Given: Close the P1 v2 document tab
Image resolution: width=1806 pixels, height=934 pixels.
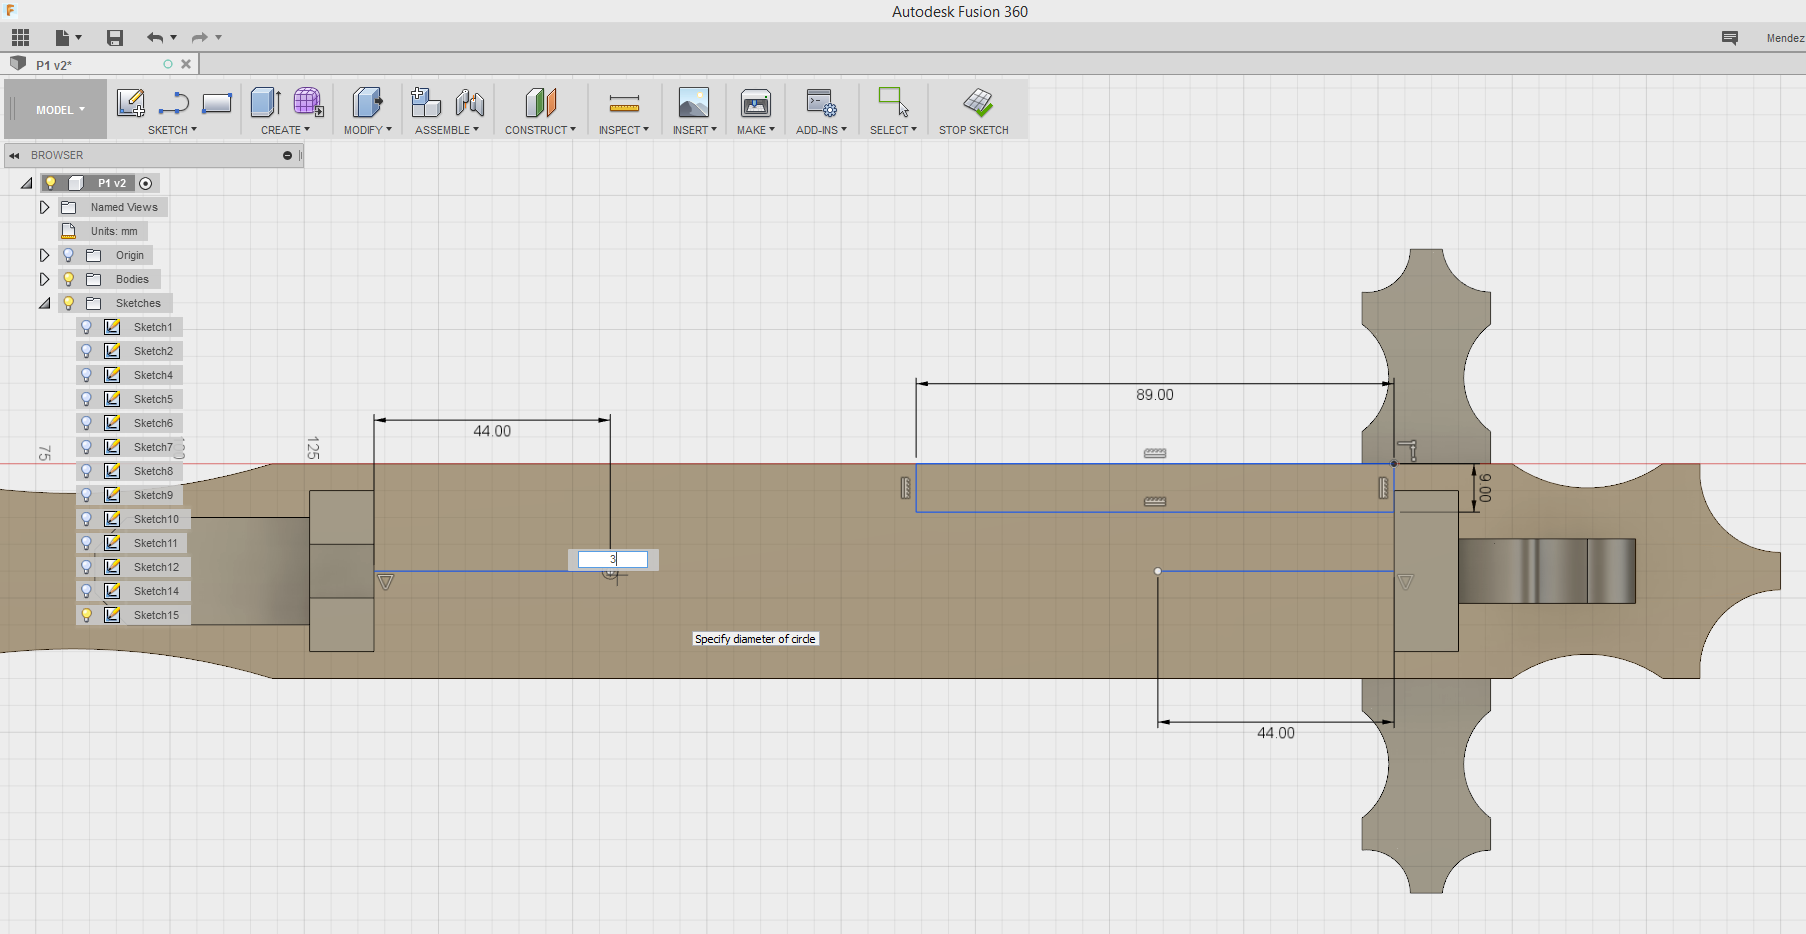Looking at the screenshot, I should tap(186, 64).
